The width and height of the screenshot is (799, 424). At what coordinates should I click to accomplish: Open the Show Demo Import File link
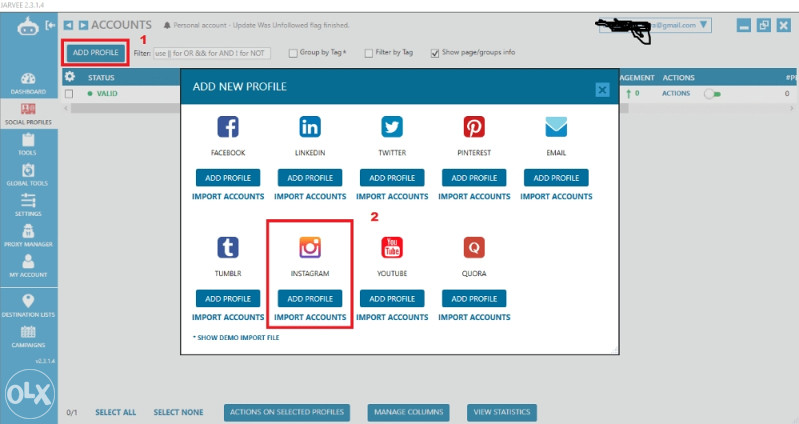pyautogui.click(x=236, y=337)
